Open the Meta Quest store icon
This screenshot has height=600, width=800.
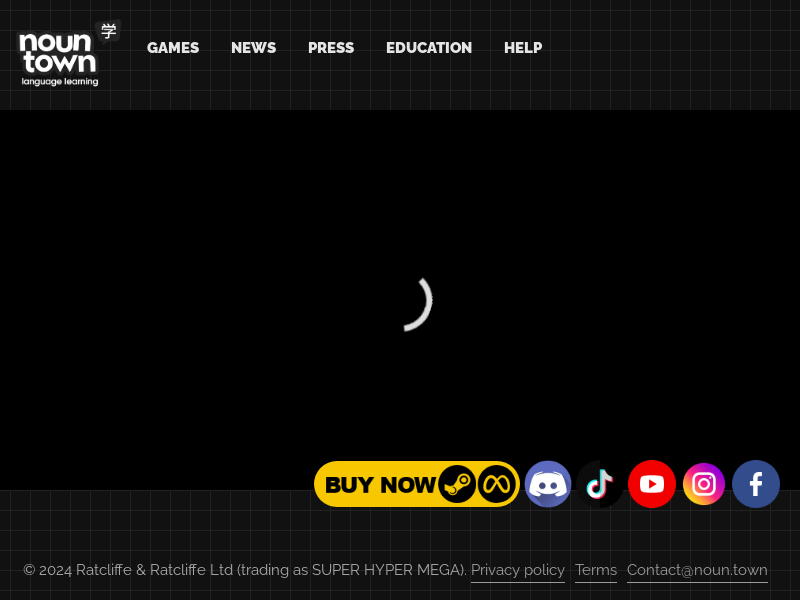click(x=496, y=485)
